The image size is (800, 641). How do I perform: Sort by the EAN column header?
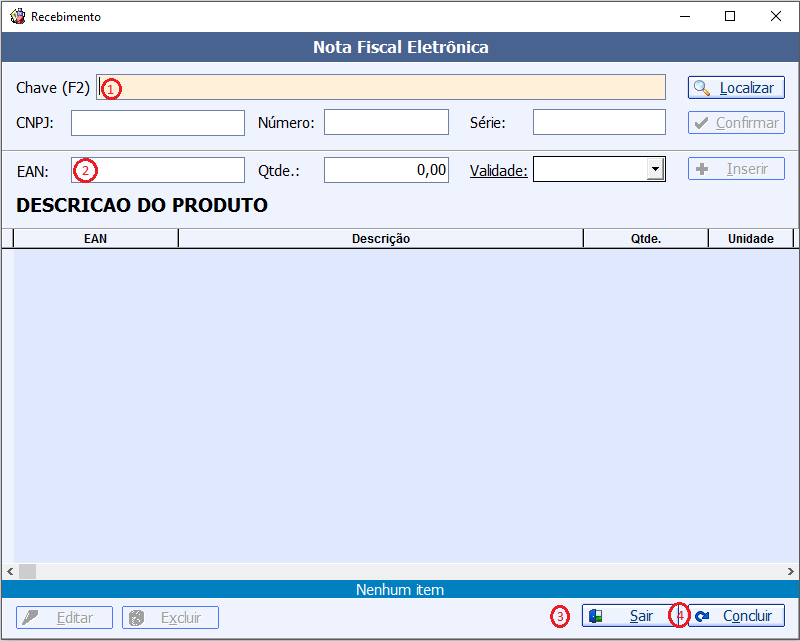[95, 239]
